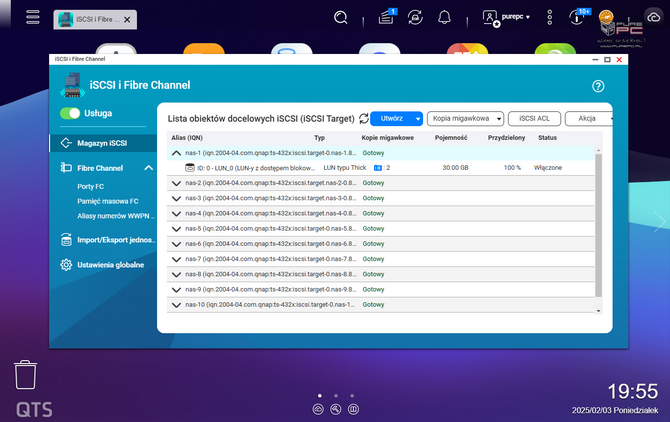The width and height of the screenshot is (670, 422).
Task: Collapse the Fibre Channel sidebar section
Action: click(x=149, y=168)
